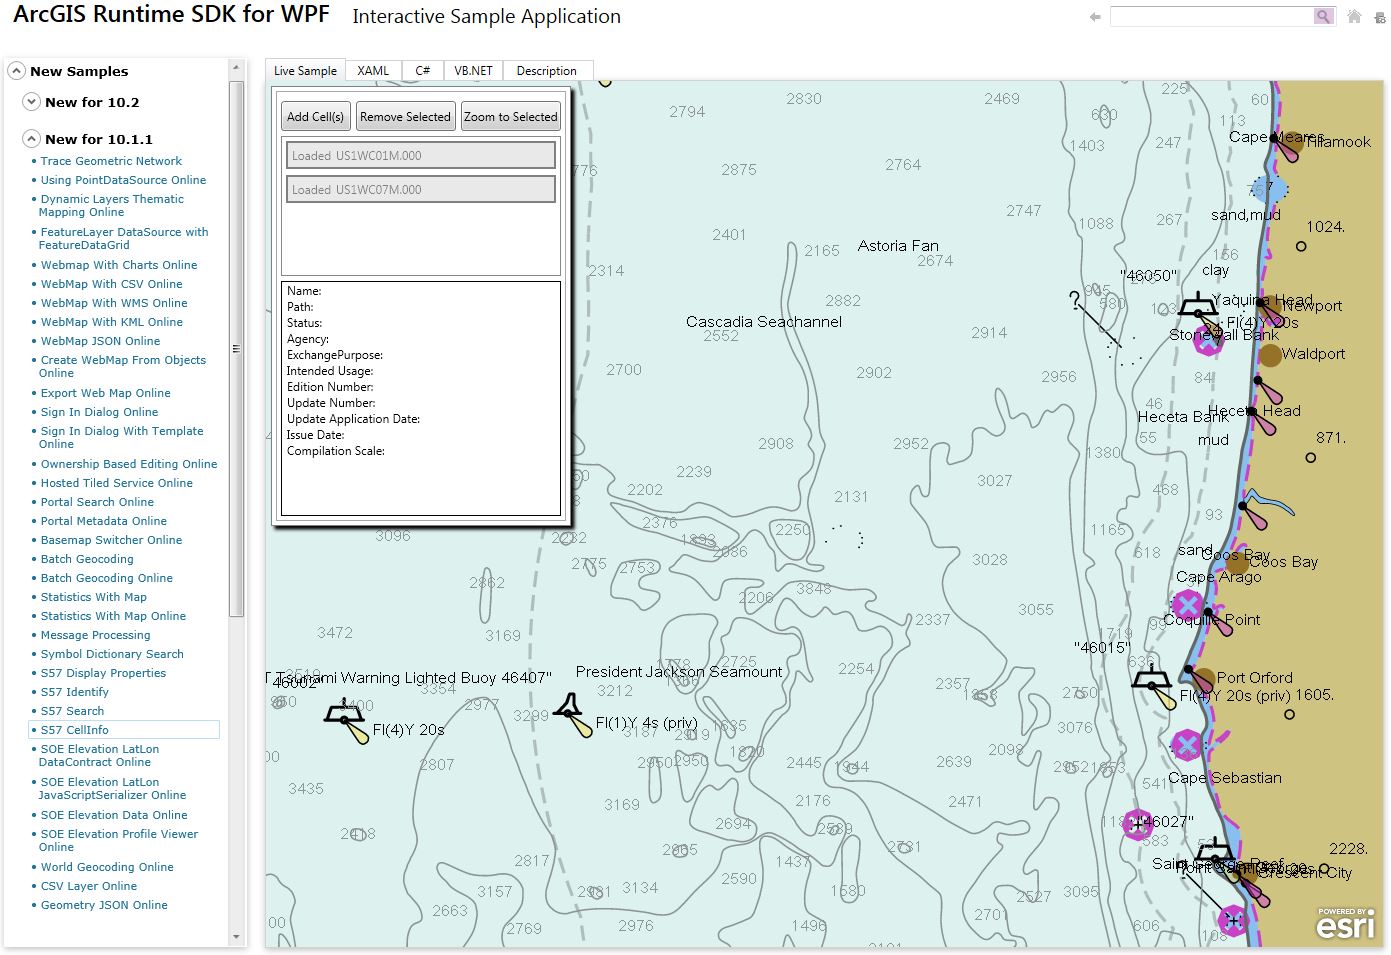Open the Geometry JSON Online sample
Image resolution: width=1391 pixels, height=955 pixels.
coord(104,905)
